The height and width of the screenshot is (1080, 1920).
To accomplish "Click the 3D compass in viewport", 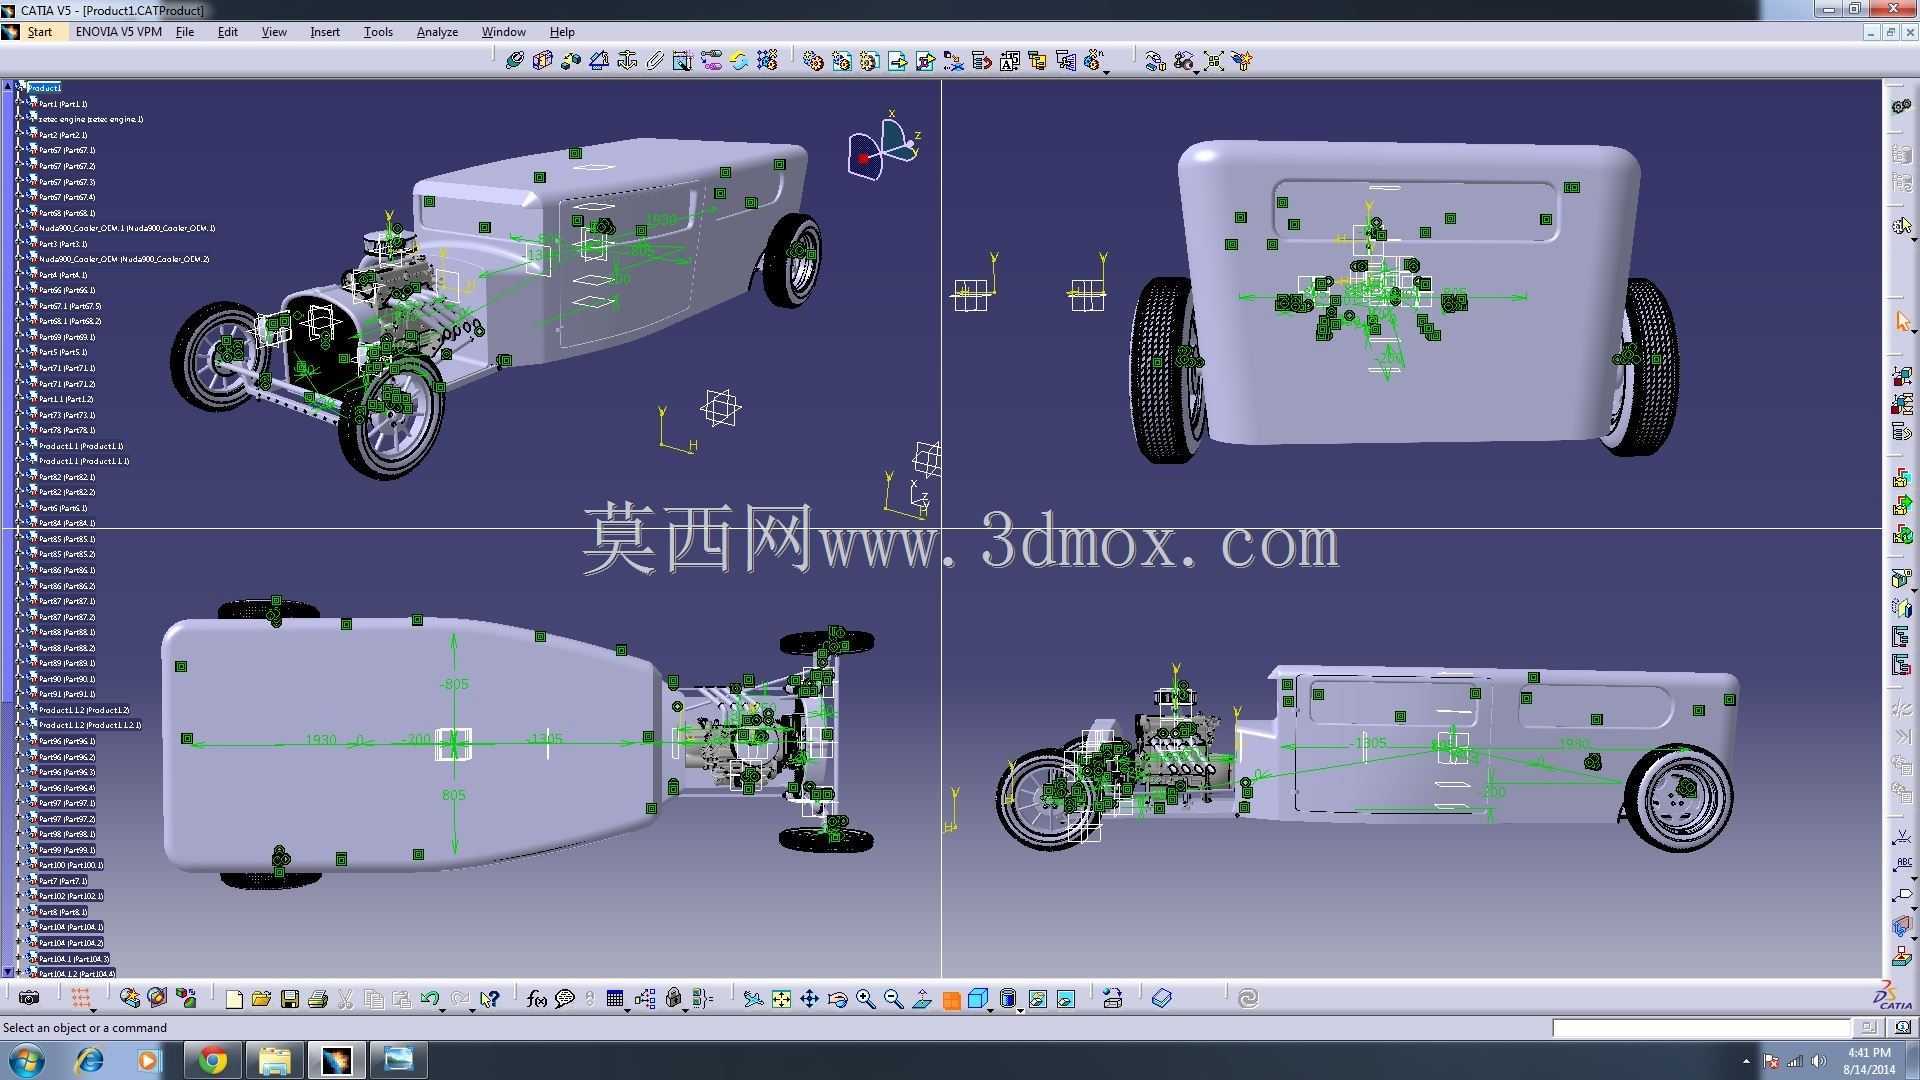I will pyautogui.click(x=883, y=148).
